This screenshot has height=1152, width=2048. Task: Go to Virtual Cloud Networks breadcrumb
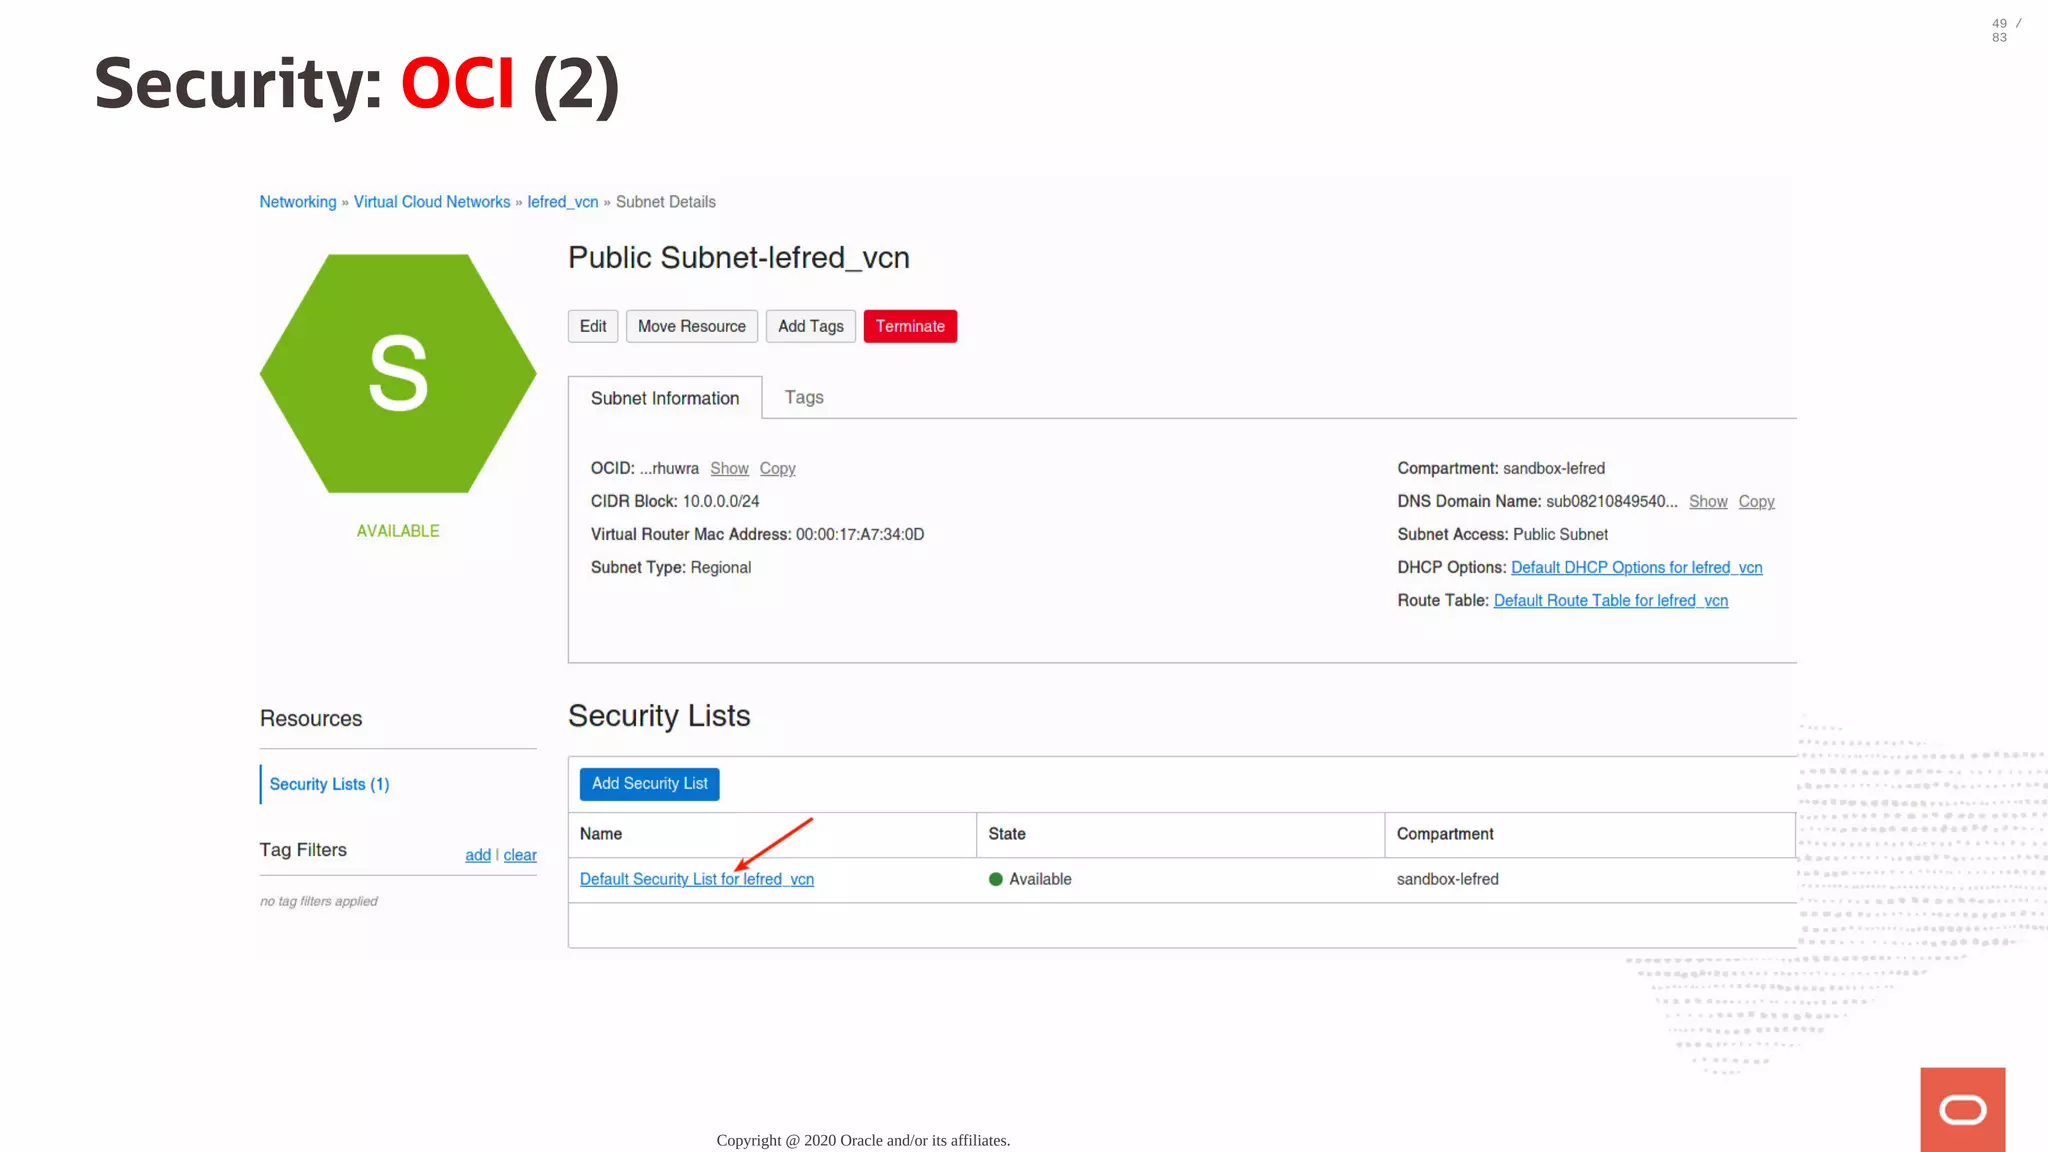click(x=432, y=202)
